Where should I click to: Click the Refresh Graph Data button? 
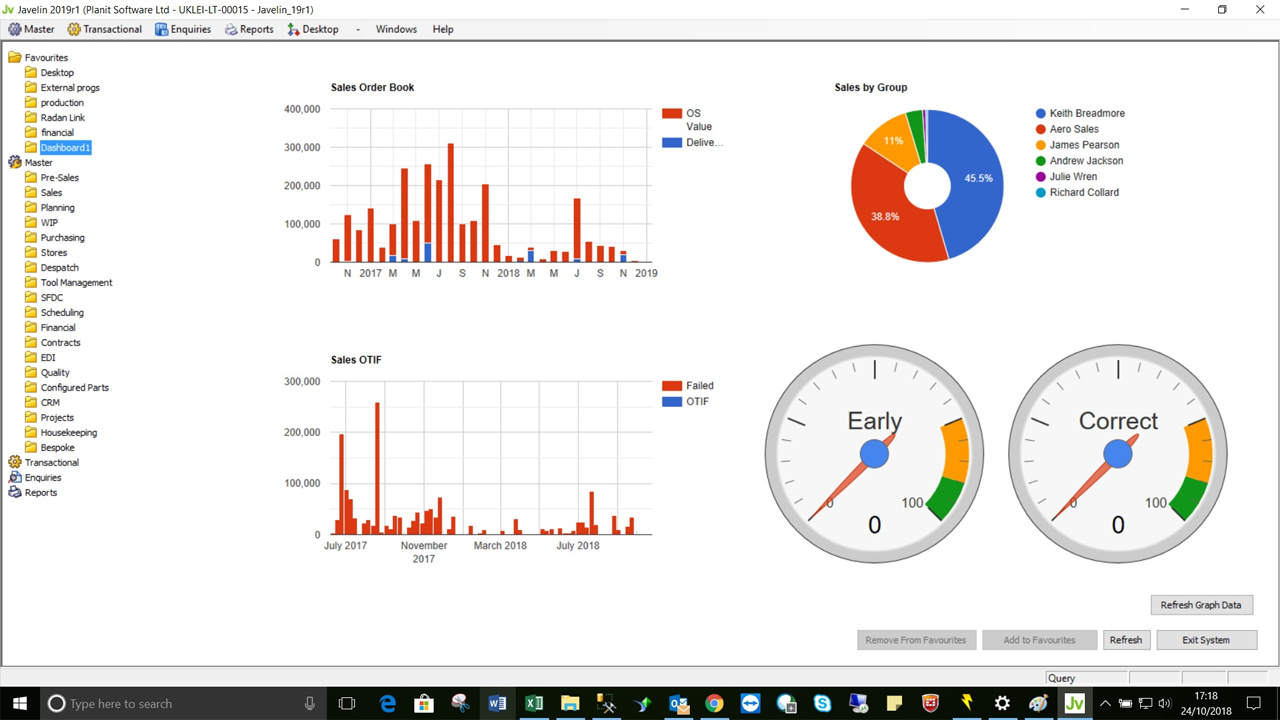coord(1201,605)
